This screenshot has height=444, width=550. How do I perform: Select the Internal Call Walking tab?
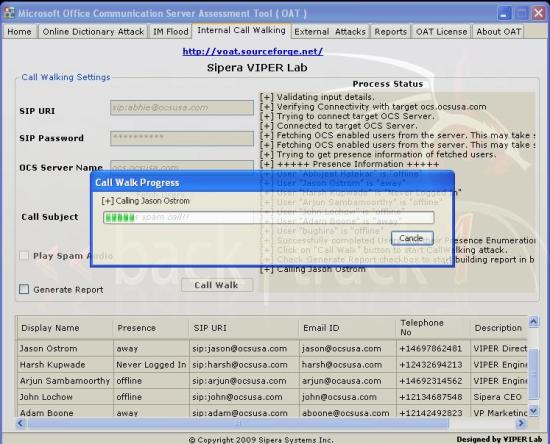click(241, 31)
